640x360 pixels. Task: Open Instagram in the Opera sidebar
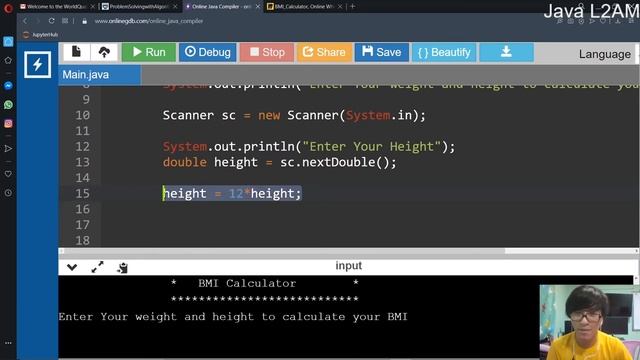tap(8, 124)
